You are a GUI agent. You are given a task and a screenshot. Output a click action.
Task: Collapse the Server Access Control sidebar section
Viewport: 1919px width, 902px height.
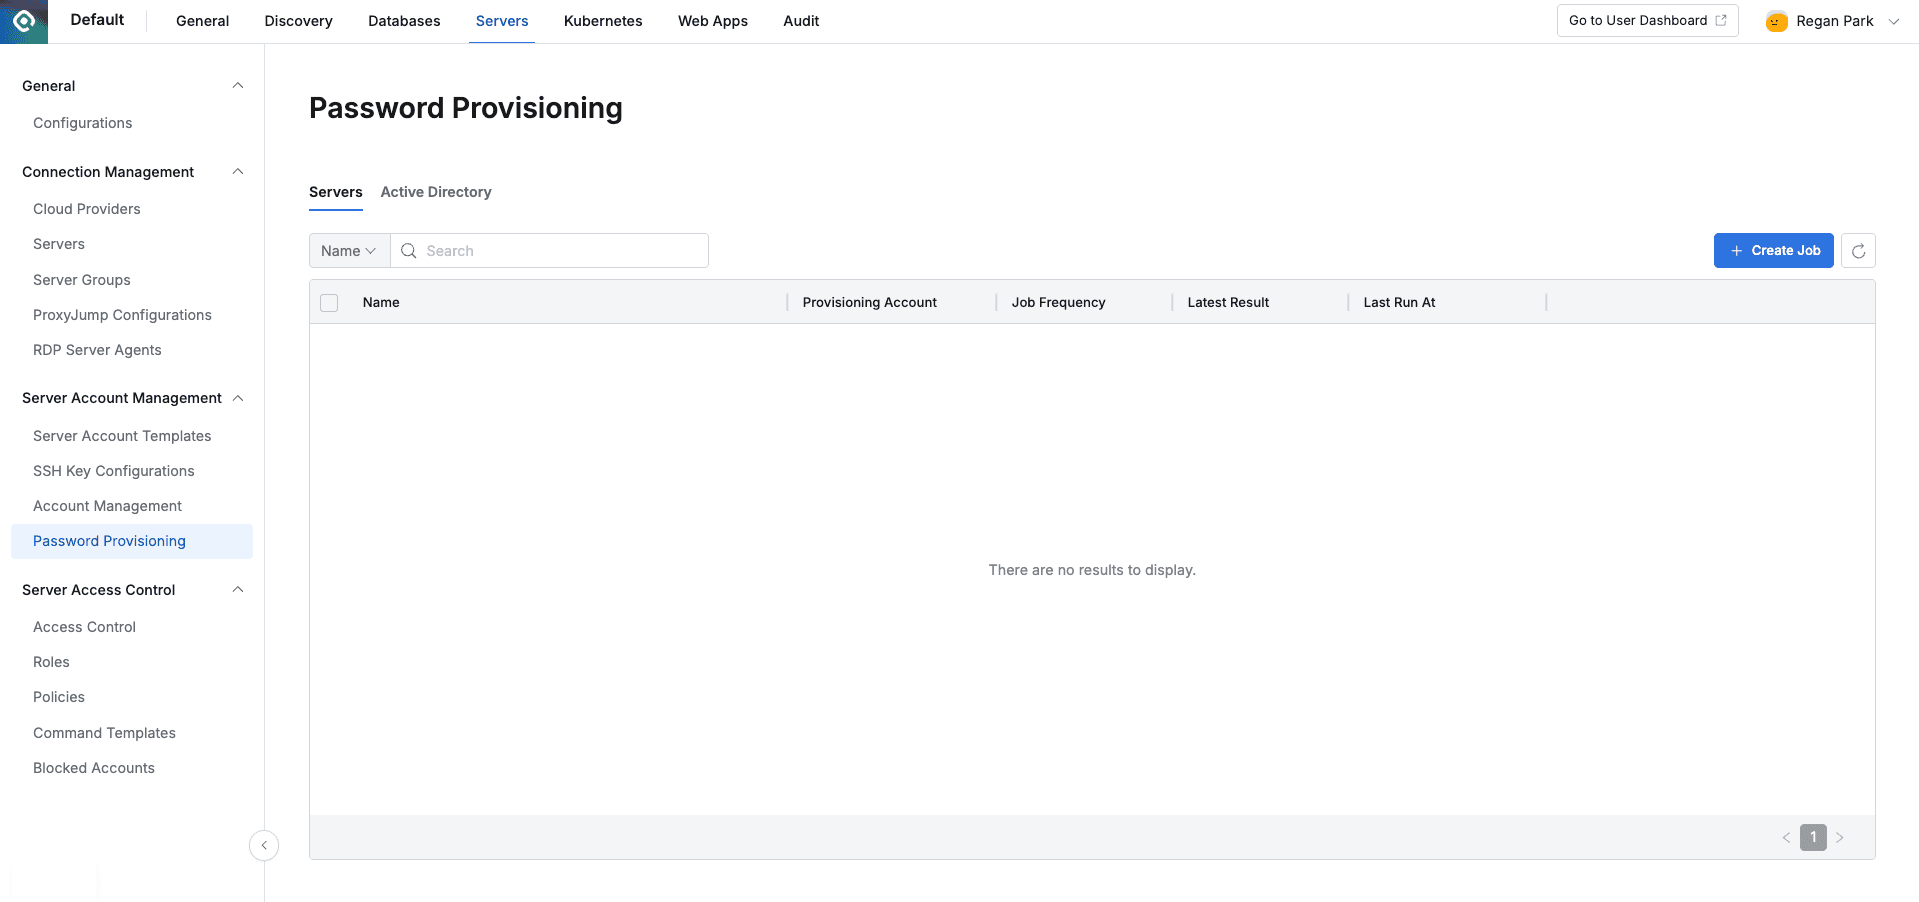[237, 589]
